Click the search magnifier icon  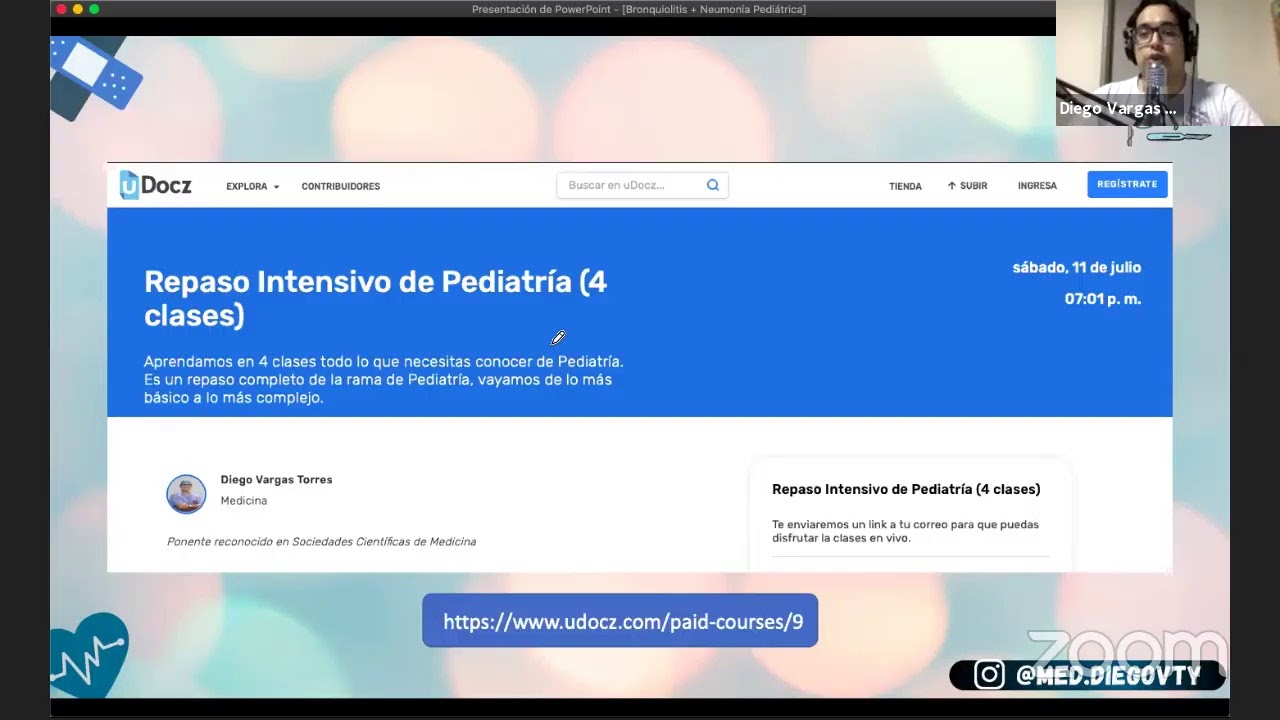coord(713,185)
